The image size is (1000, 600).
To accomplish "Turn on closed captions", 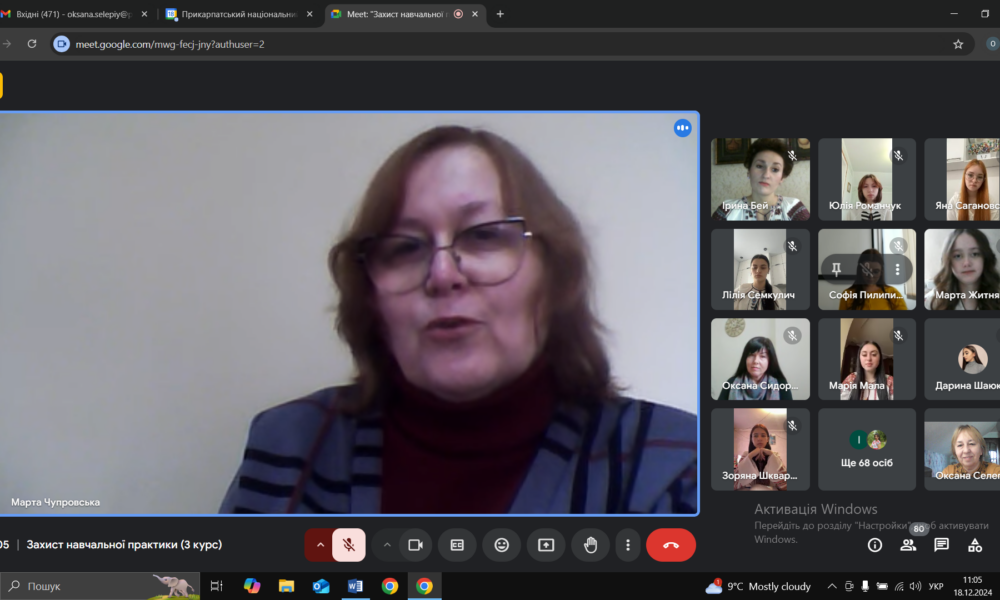I will (457, 545).
